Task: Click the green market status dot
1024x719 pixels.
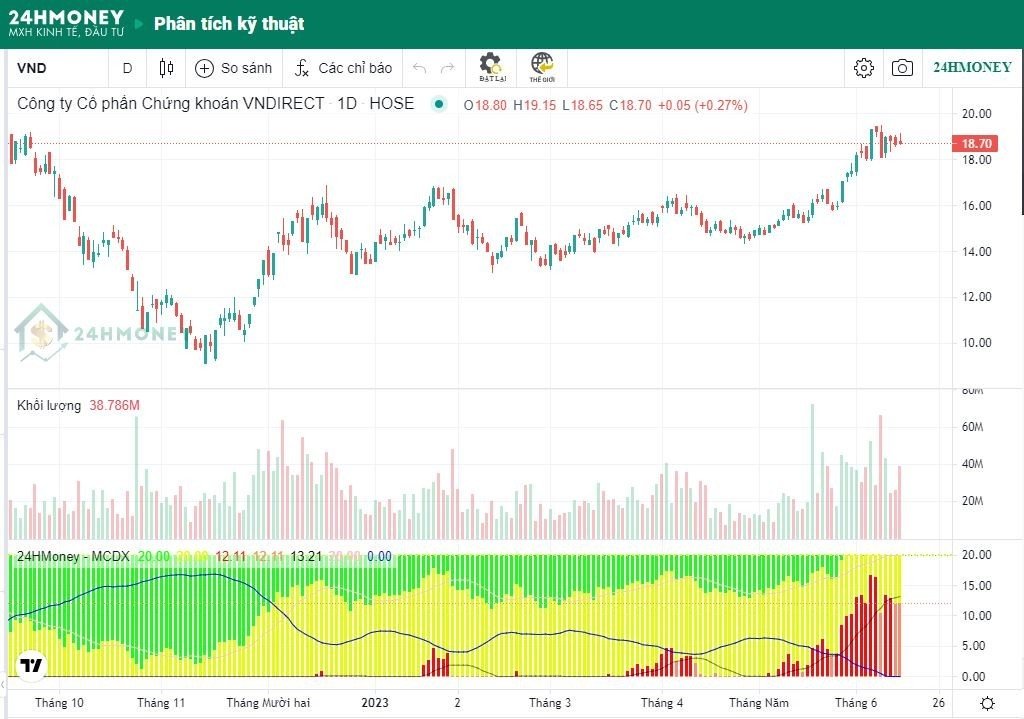Action: (x=439, y=104)
